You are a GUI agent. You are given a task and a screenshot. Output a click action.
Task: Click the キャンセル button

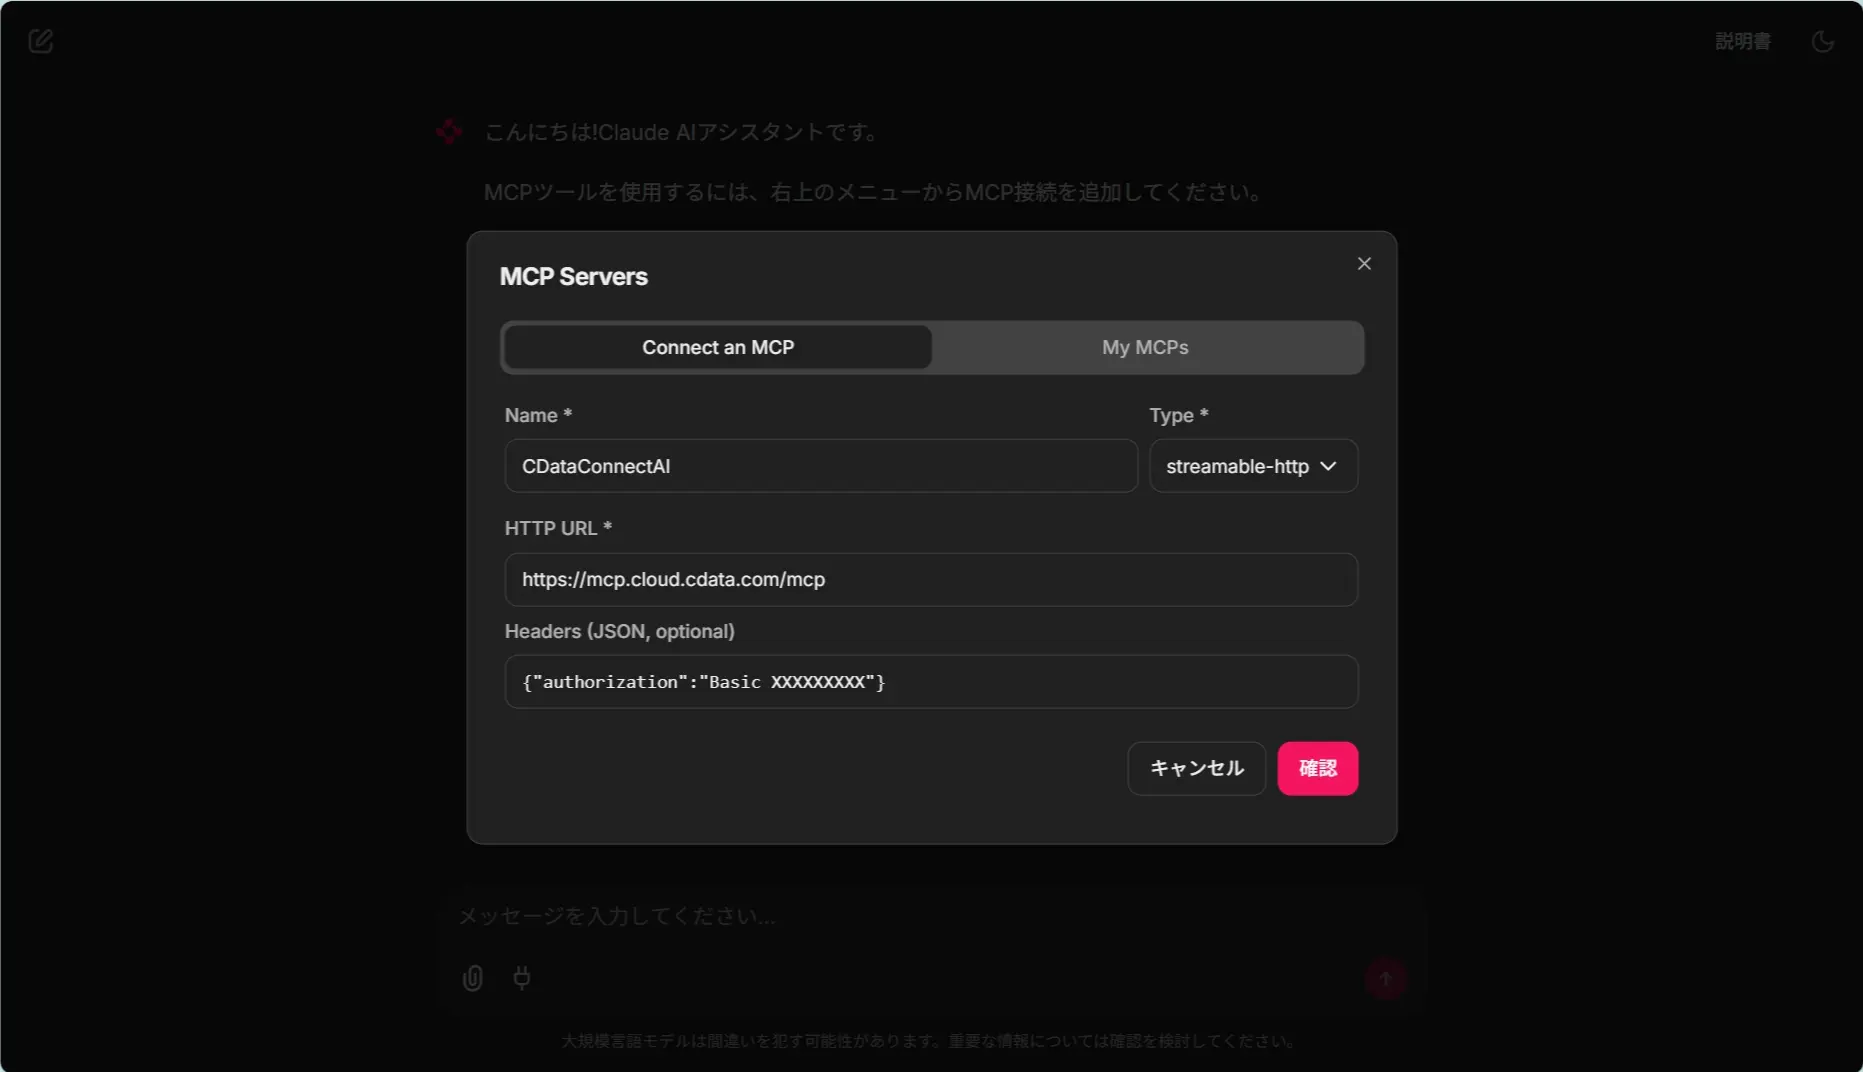tap(1196, 768)
